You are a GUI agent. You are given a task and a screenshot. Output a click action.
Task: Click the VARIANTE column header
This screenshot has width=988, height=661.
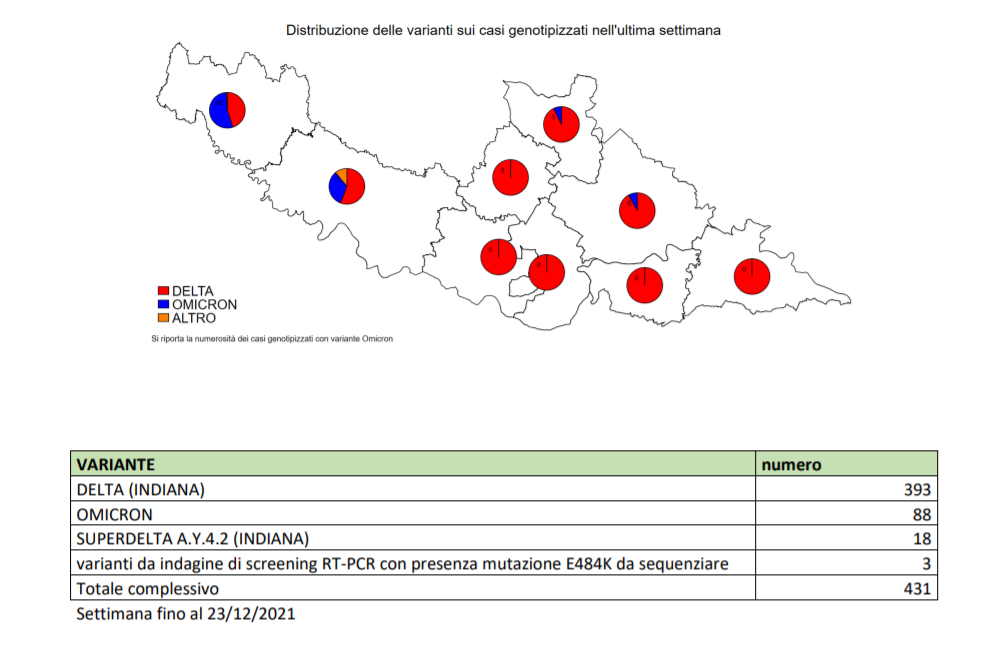click(115, 464)
